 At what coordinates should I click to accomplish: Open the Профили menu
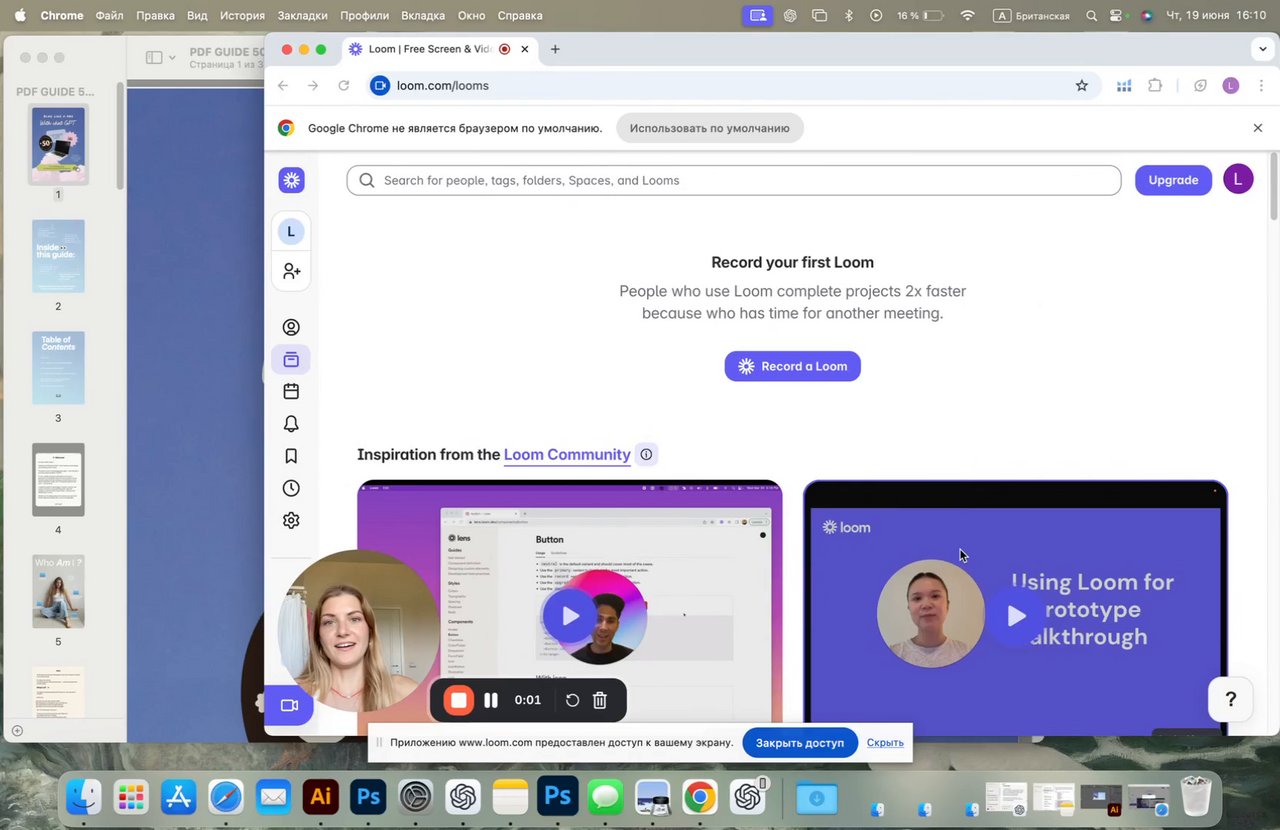coord(364,16)
